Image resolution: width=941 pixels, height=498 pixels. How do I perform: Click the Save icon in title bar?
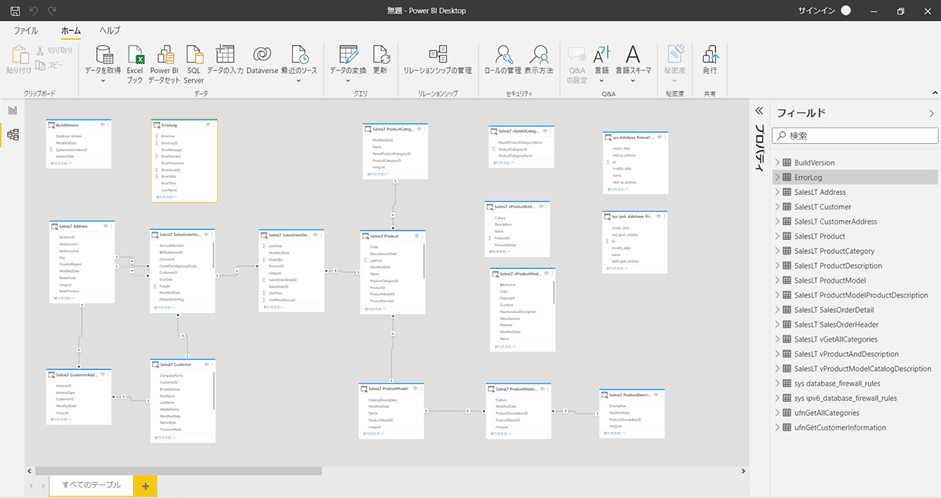(x=16, y=11)
